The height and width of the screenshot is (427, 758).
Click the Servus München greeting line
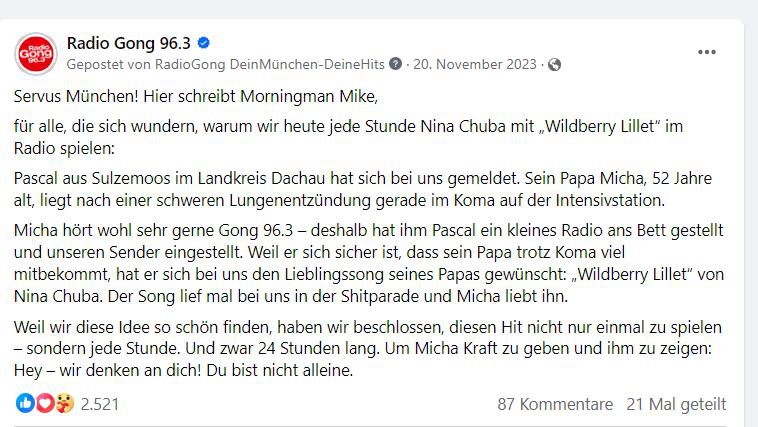(196, 96)
